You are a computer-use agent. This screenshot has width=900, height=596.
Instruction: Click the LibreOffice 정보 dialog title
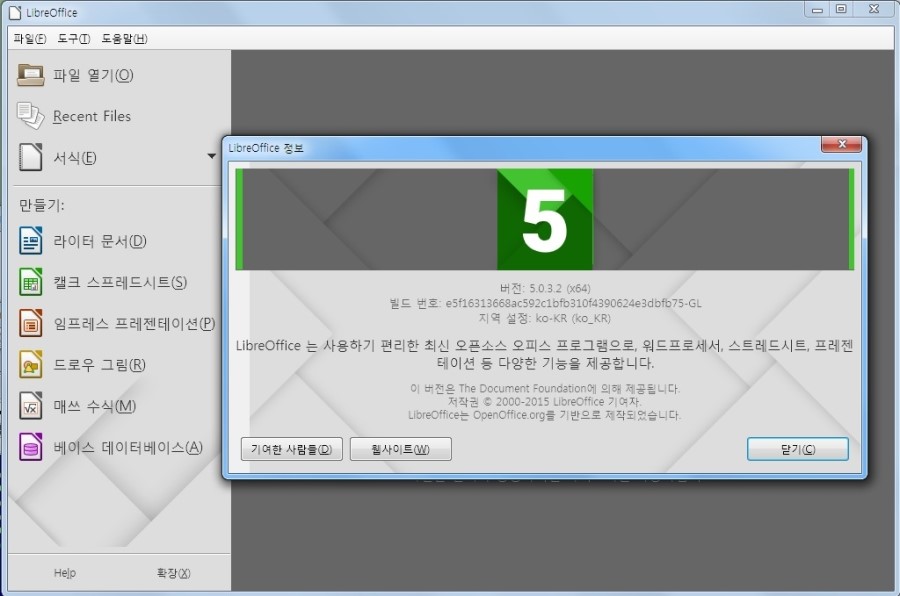click(266, 148)
